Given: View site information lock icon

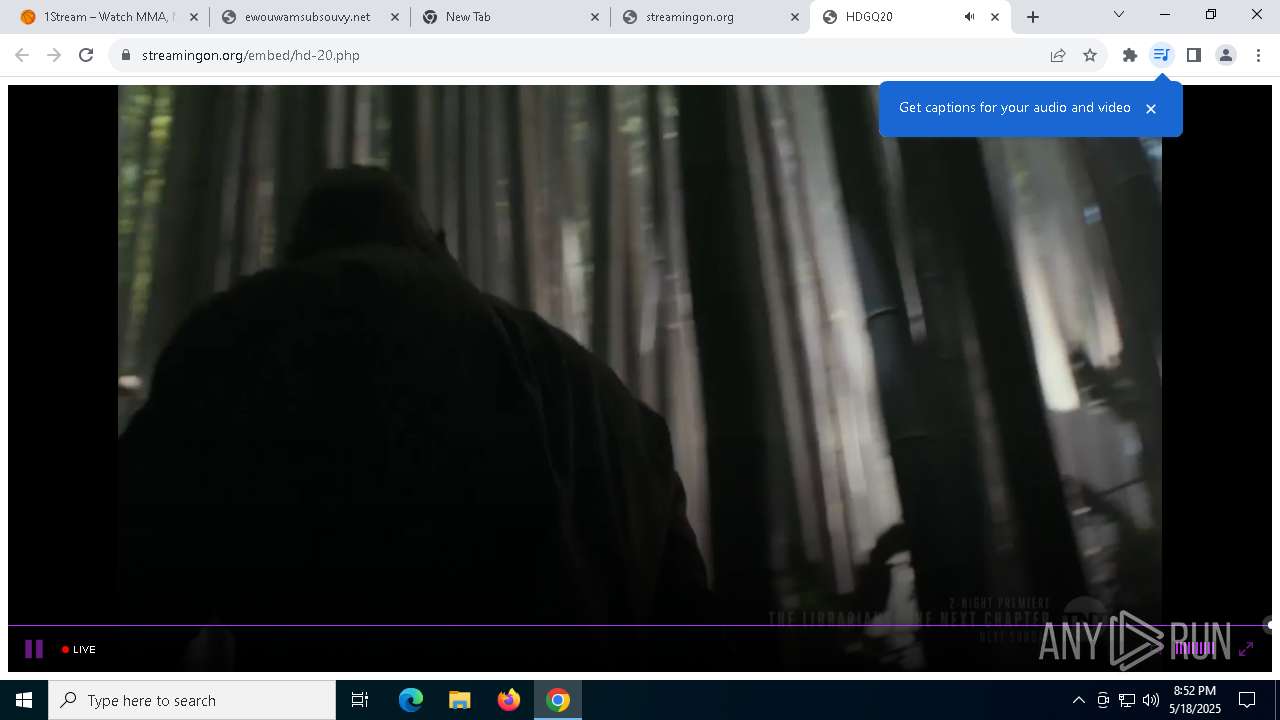Looking at the screenshot, I should pos(126,55).
